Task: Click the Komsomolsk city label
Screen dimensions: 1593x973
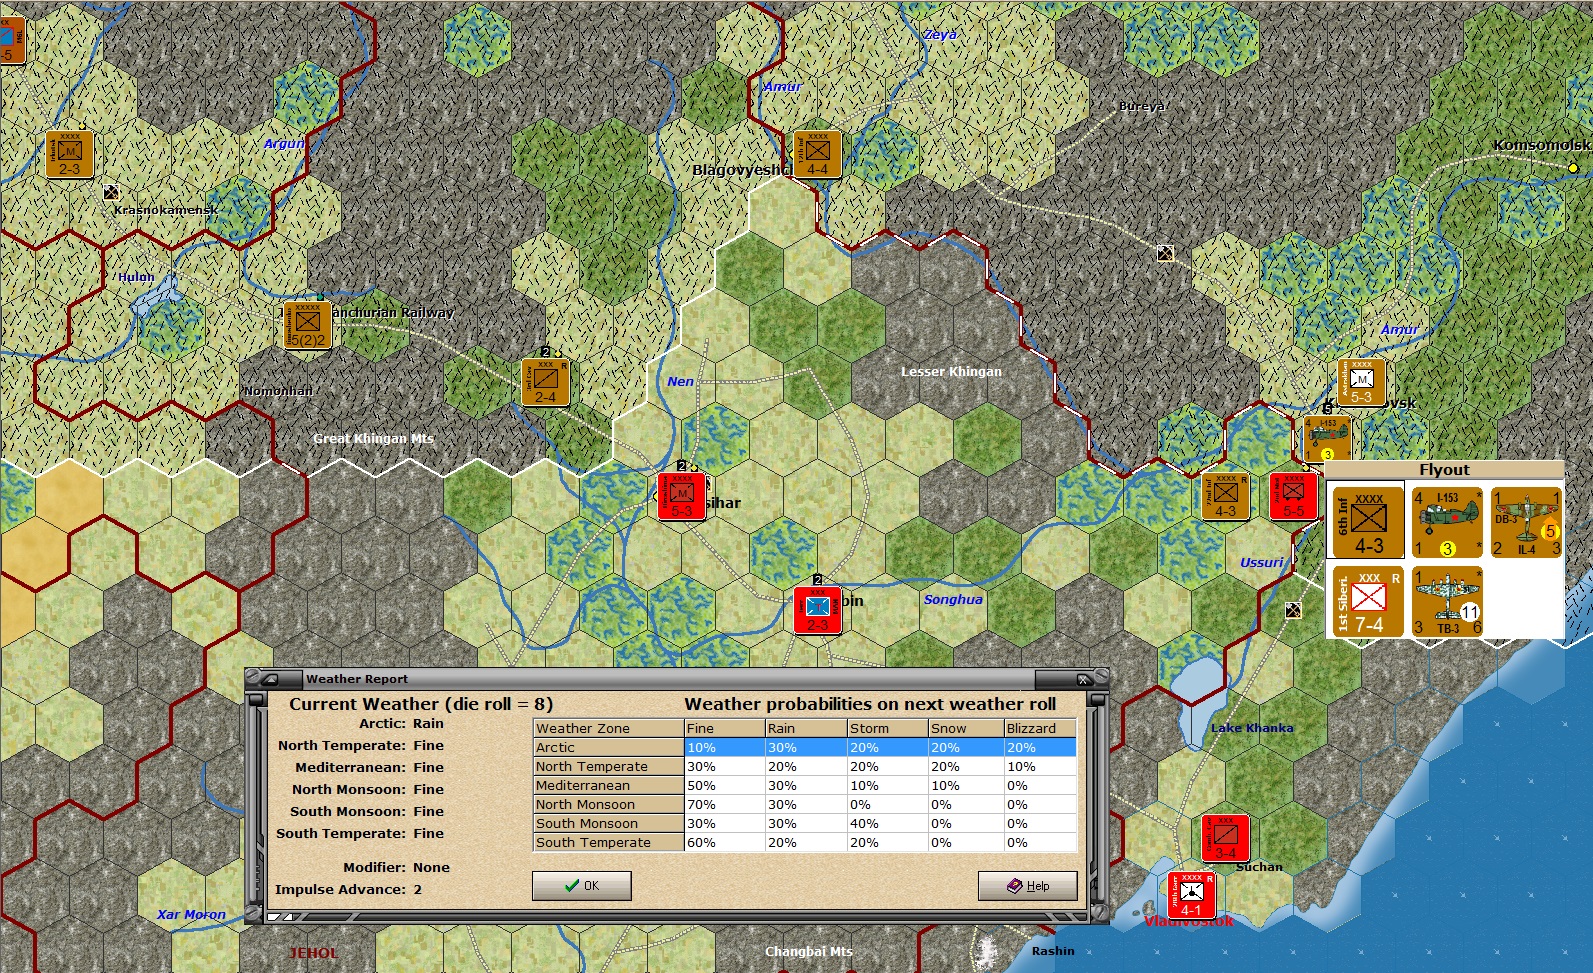Action: click(1541, 145)
